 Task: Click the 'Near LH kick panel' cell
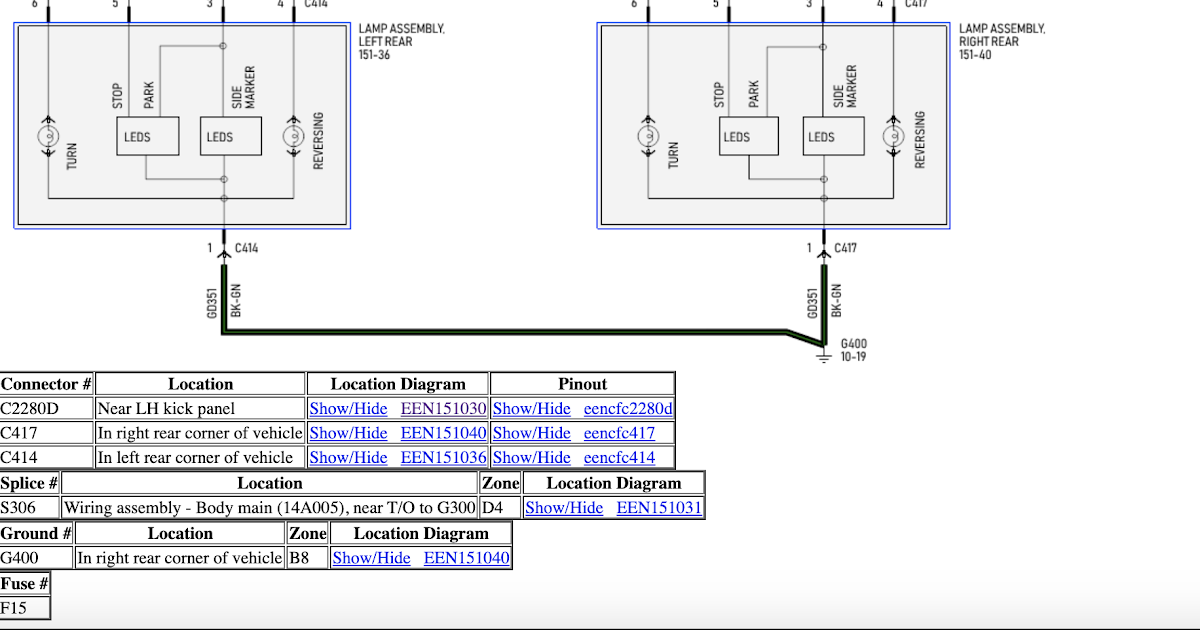coord(200,408)
